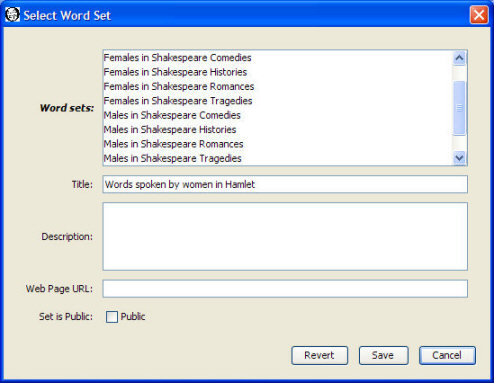Enable the Public checkbox
The height and width of the screenshot is (383, 494).
pyautogui.click(x=112, y=317)
